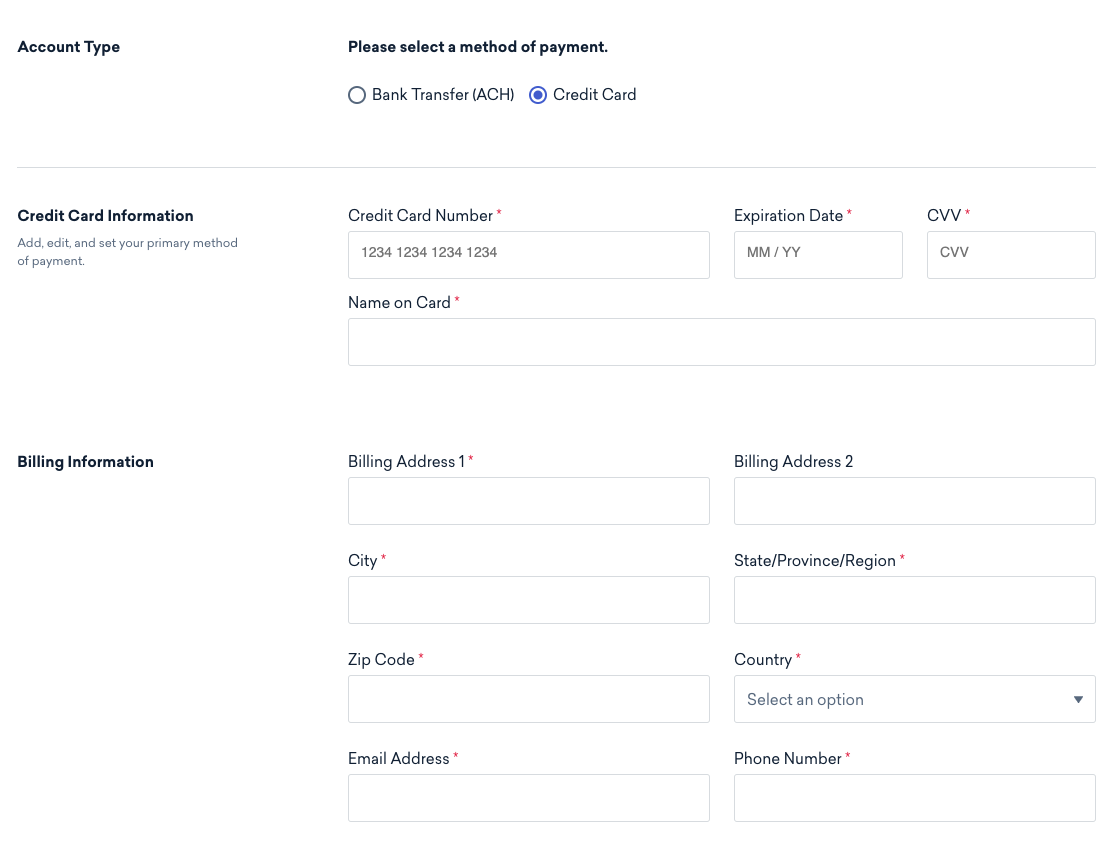Select the Bank Transfer (ACH) radio button

tap(357, 95)
